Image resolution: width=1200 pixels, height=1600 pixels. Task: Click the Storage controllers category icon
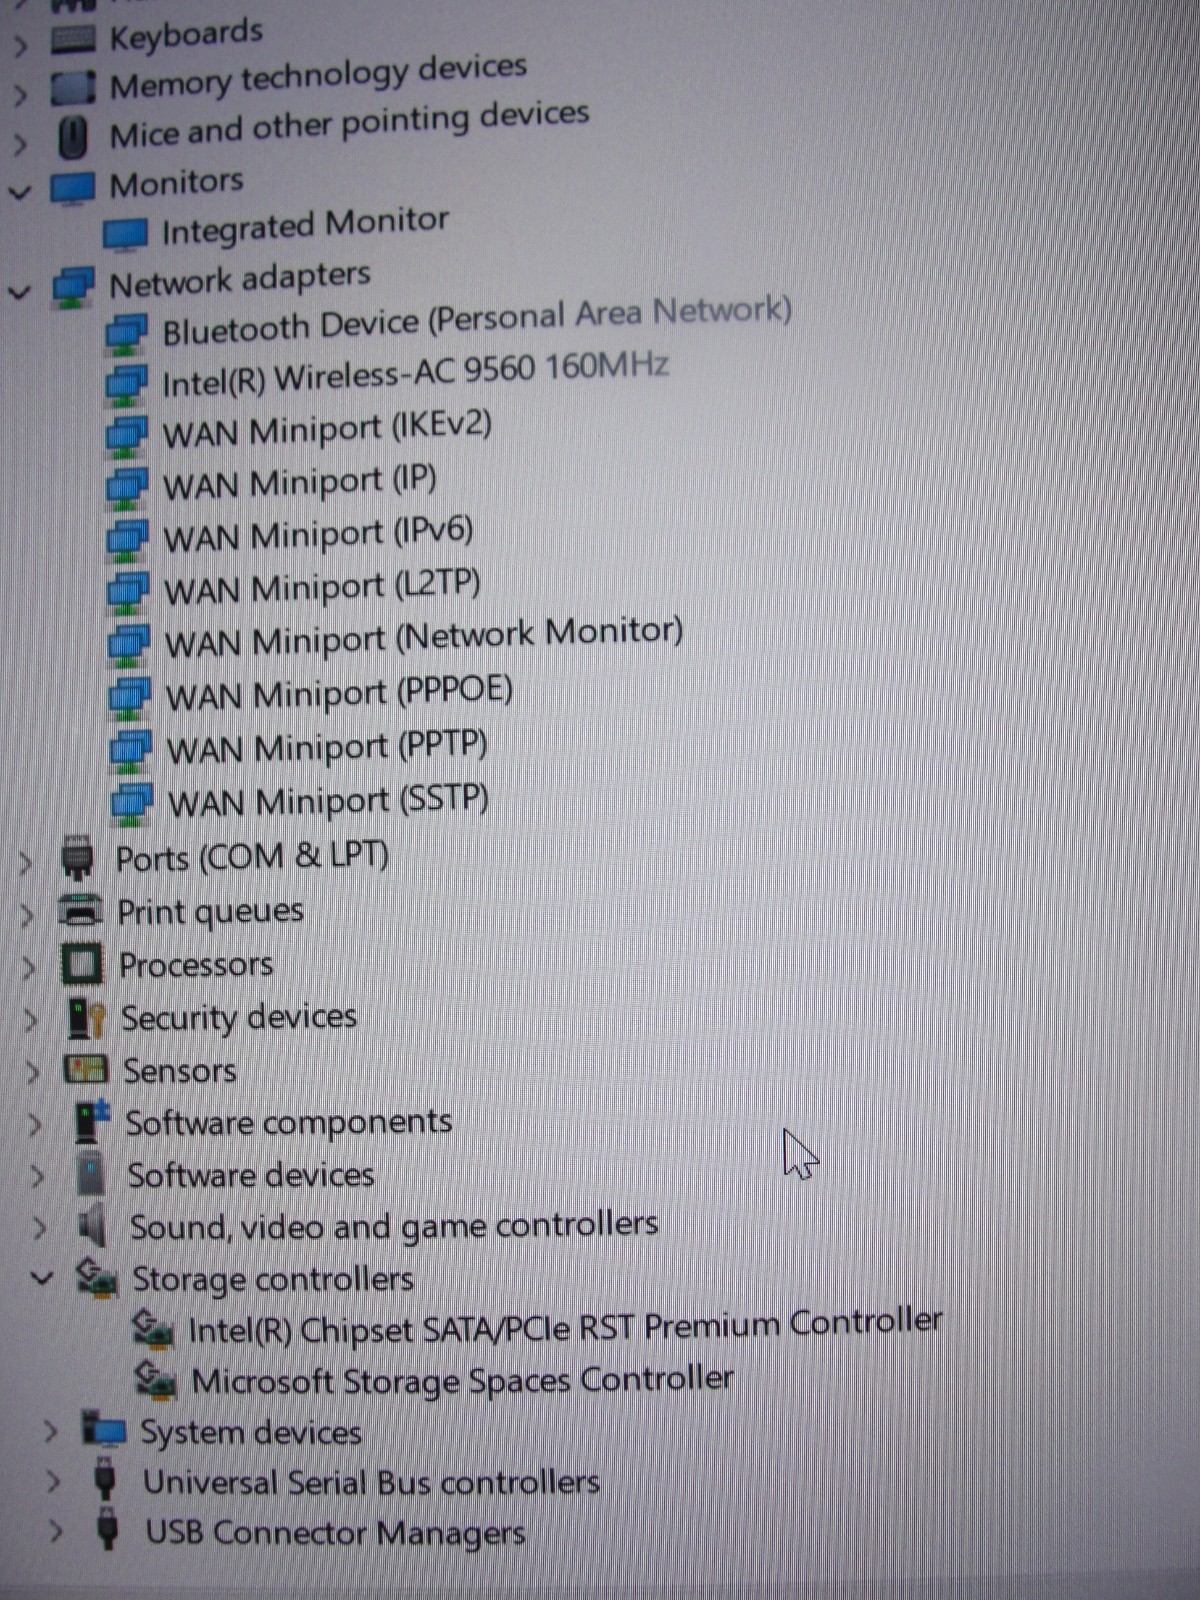coord(98,1279)
